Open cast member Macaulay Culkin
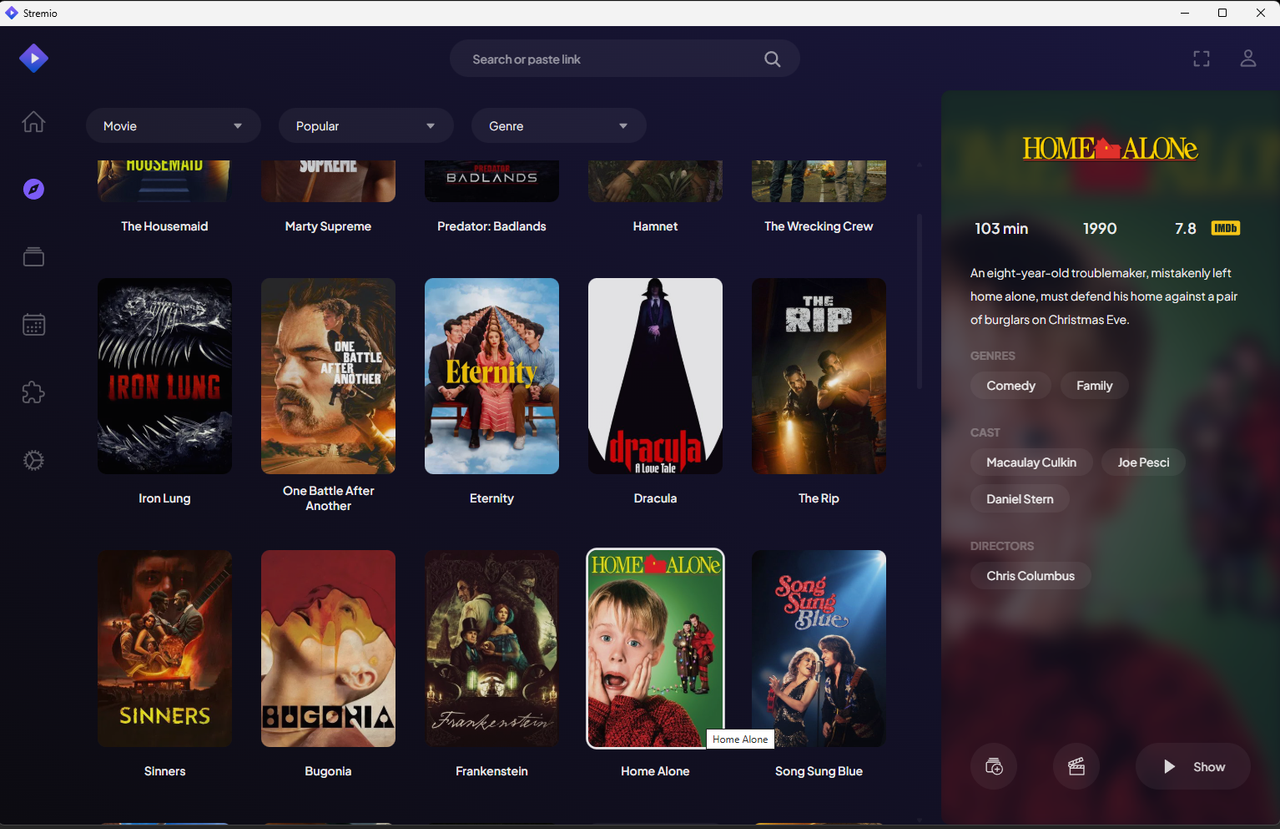1280x829 pixels. point(1031,462)
